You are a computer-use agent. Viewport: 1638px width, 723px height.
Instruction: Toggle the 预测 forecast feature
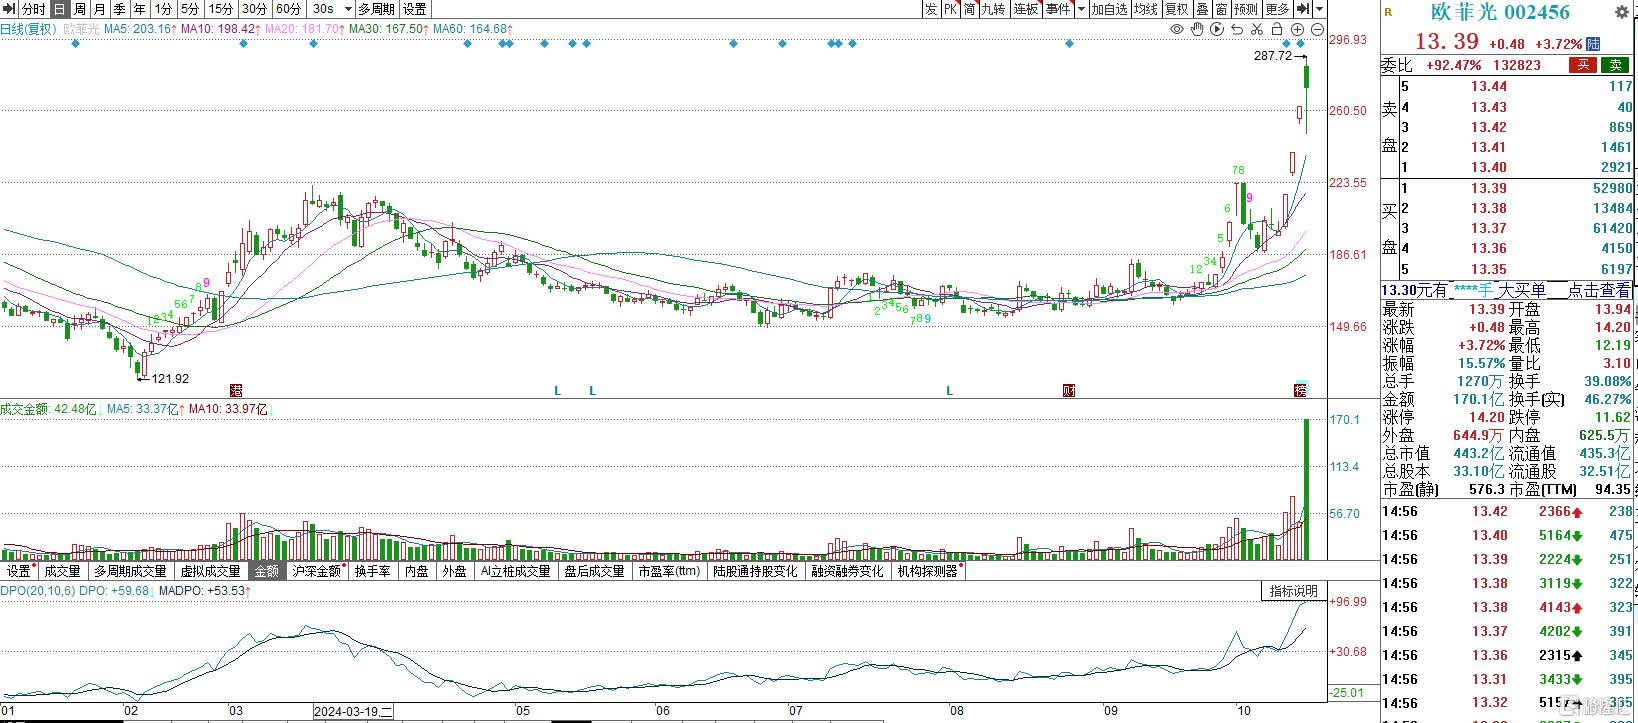pyautogui.click(x=1245, y=9)
